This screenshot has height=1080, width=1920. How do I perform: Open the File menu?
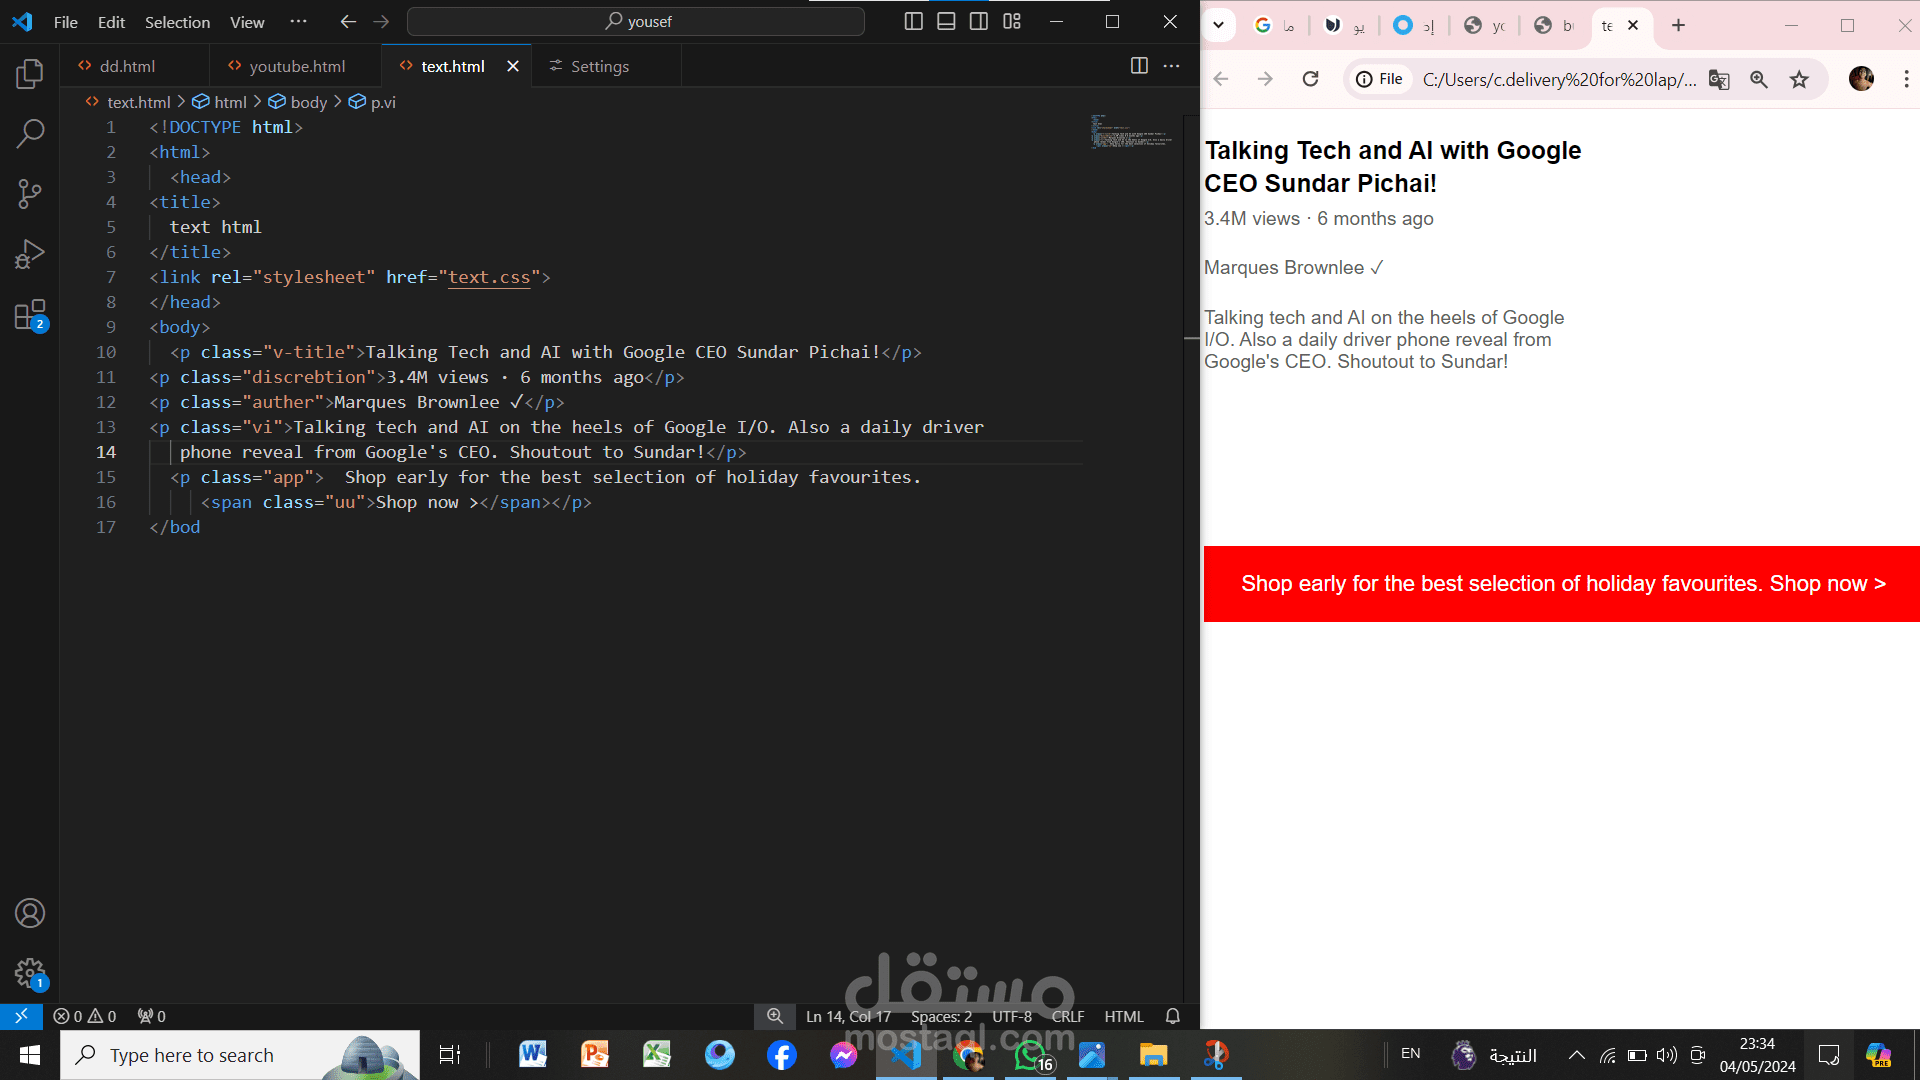65,22
